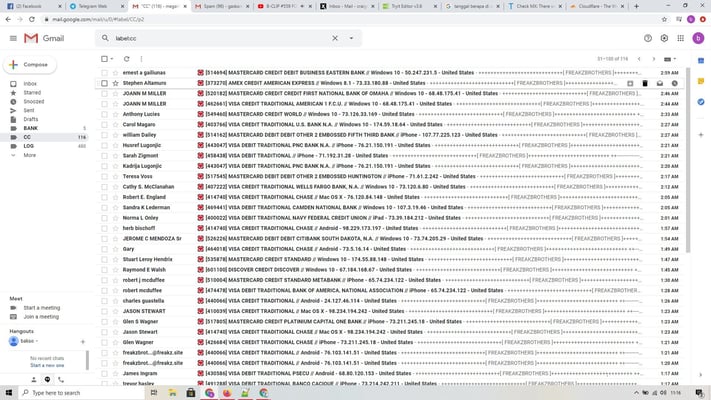Open the Sent folder
The height and width of the screenshot is (400, 711).
[x=29, y=111]
